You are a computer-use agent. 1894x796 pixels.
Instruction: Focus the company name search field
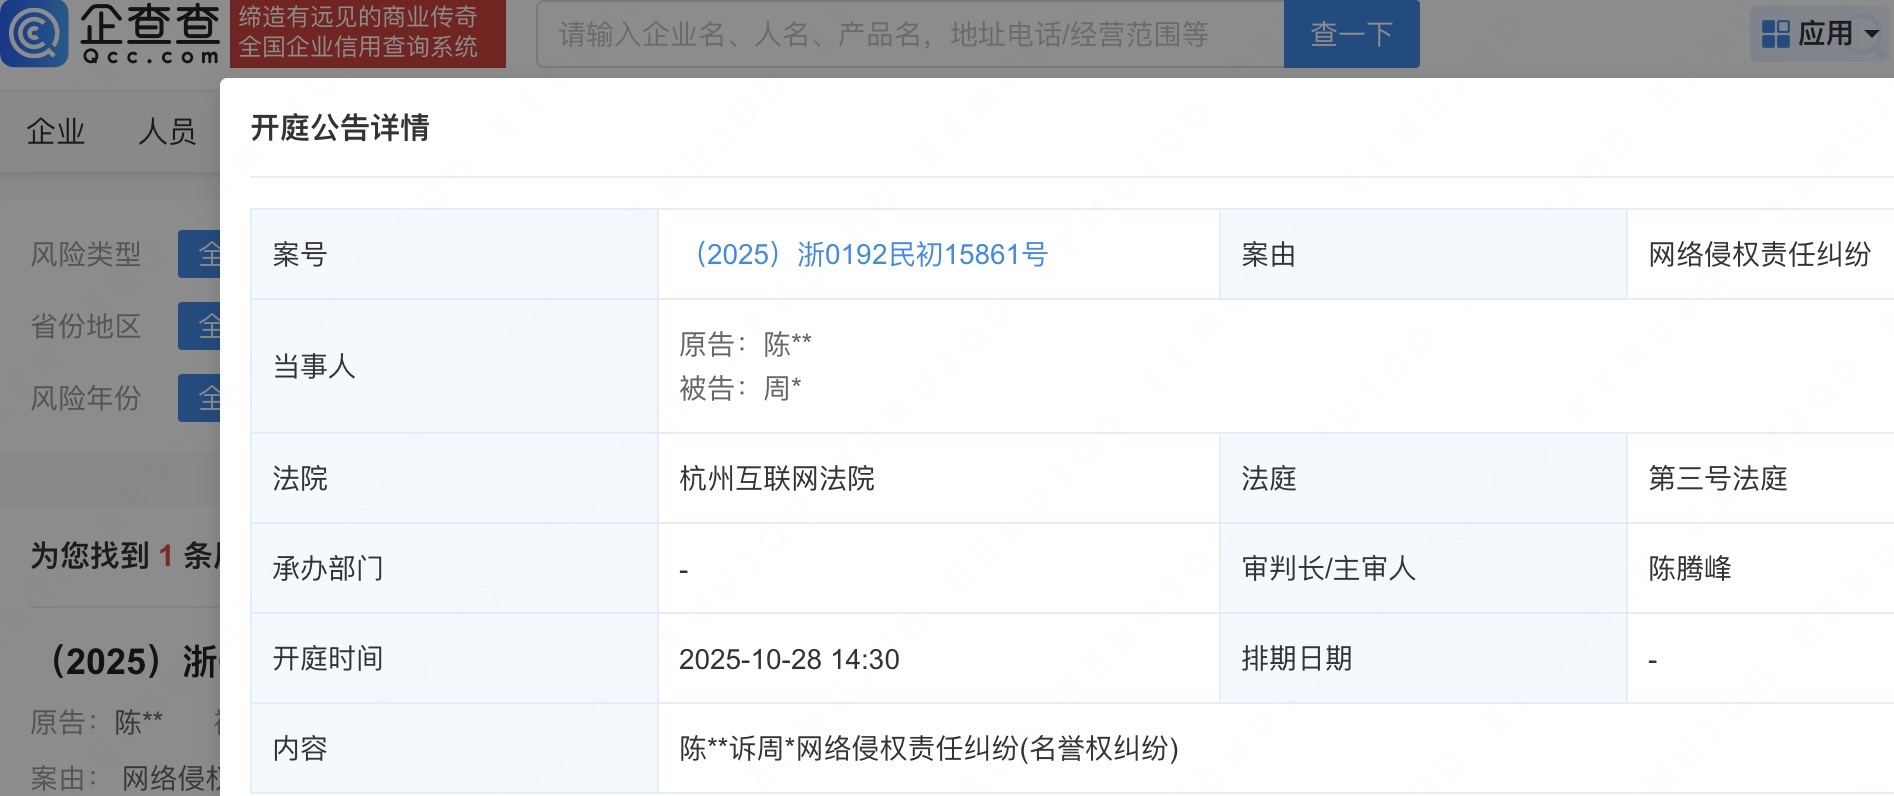[x=909, y=35]
